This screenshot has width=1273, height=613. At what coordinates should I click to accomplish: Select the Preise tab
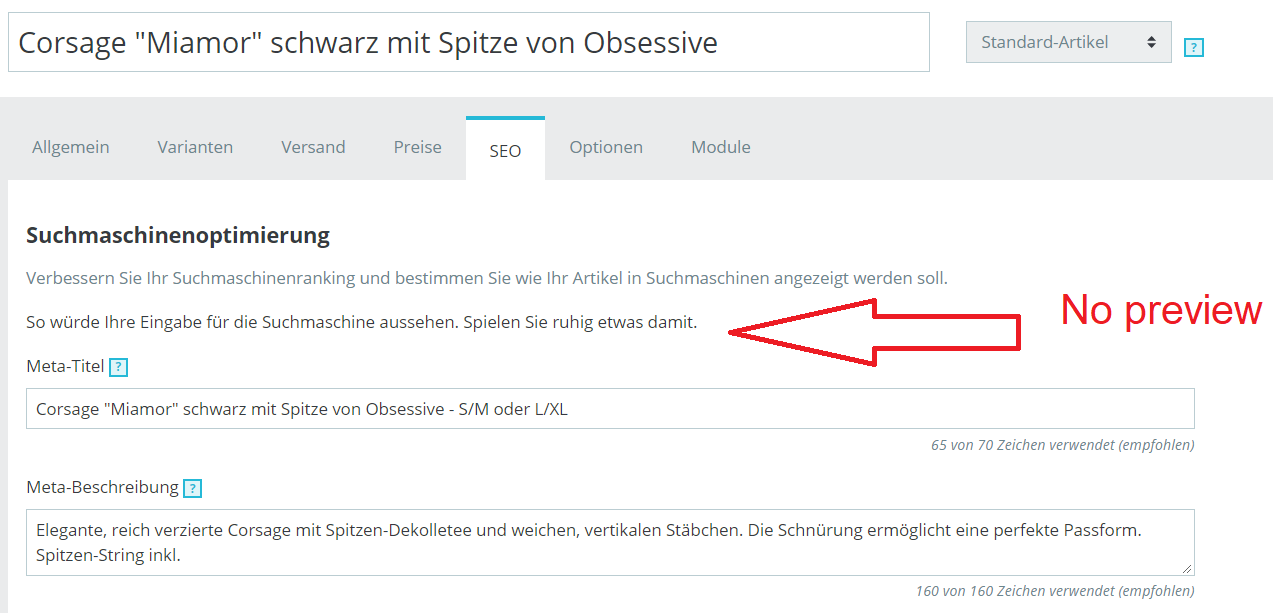(x=417, y=147)
